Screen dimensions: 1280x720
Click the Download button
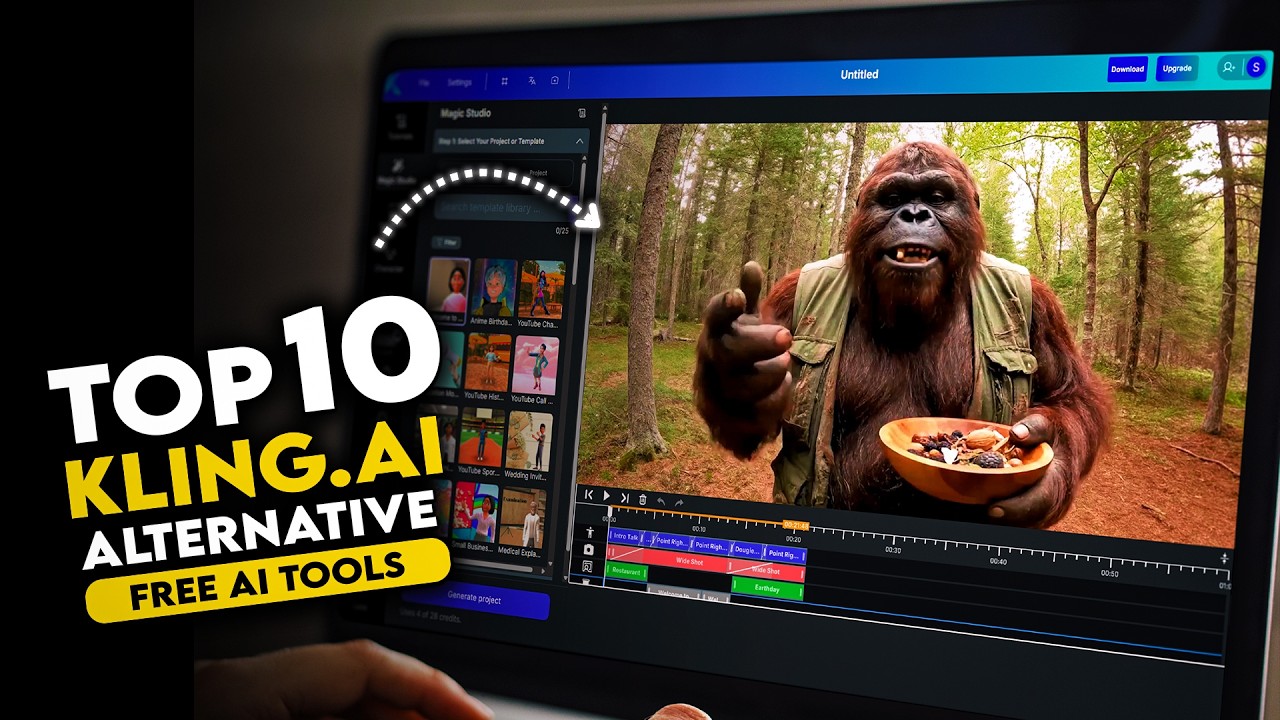coord(1127,69)
